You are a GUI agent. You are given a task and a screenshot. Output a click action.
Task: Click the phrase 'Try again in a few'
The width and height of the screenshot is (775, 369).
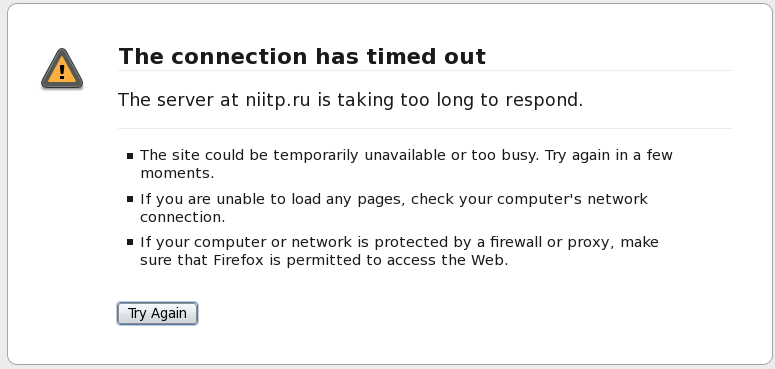609,156
